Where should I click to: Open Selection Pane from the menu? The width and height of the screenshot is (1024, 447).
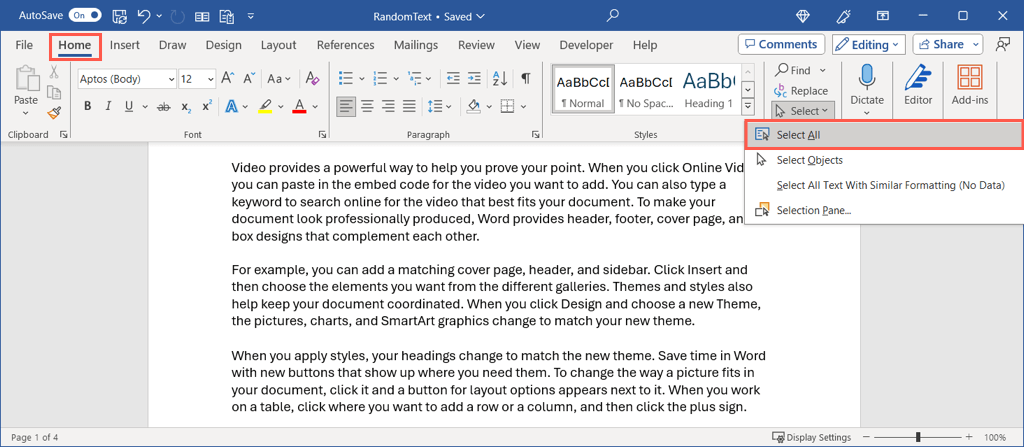coord(884,210)
